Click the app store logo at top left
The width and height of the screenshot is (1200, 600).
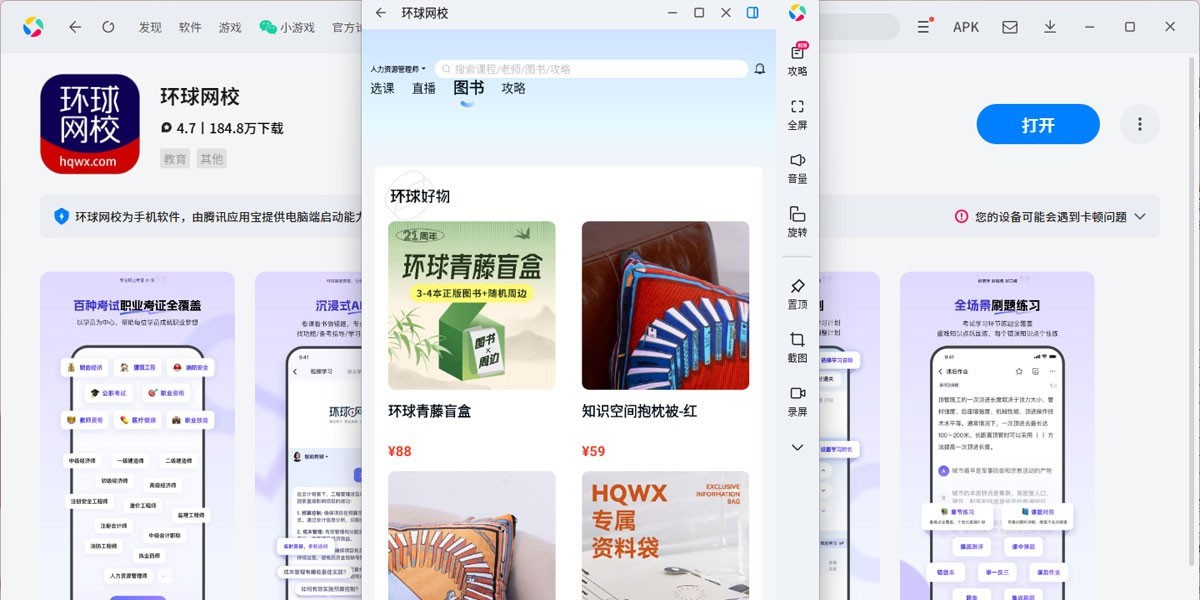point(33,27)
